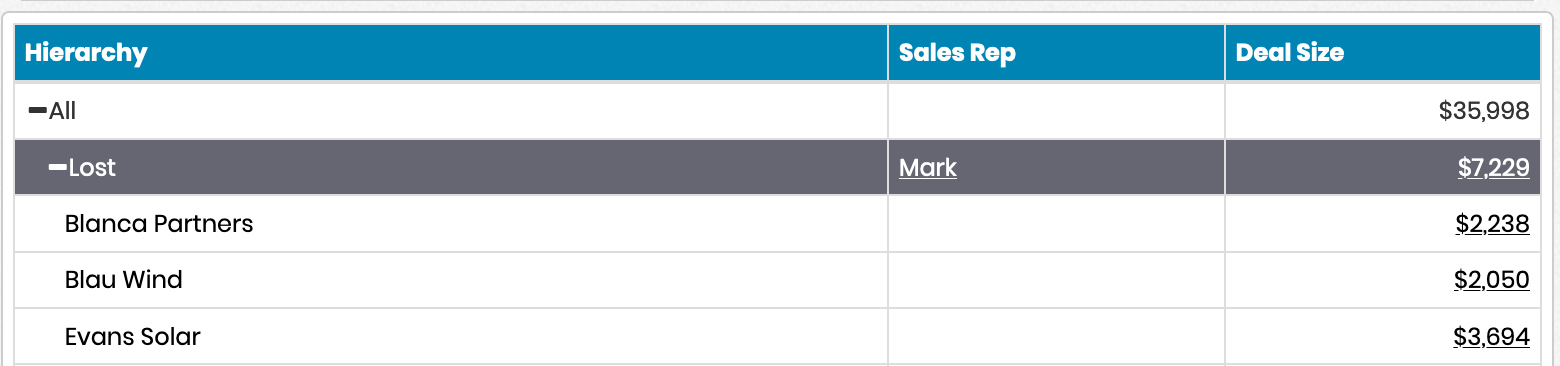
Task: Click the $3,694 deal size link
Action: pyautogui.click(x=1492, y=337)
